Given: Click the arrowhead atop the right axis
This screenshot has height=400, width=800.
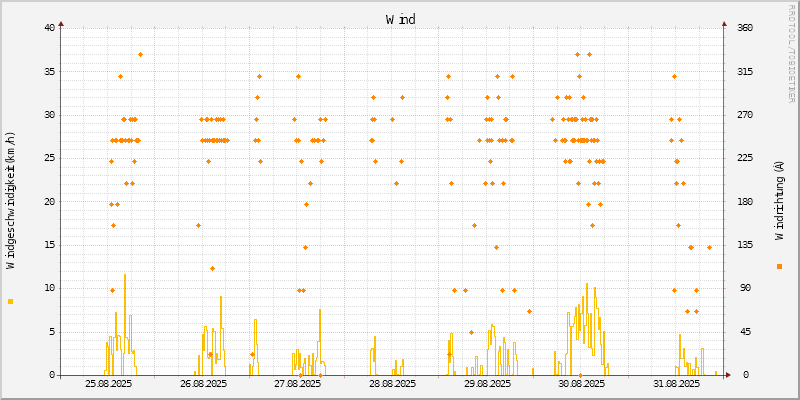Looking at the screenshot, I should pos(725,23).
